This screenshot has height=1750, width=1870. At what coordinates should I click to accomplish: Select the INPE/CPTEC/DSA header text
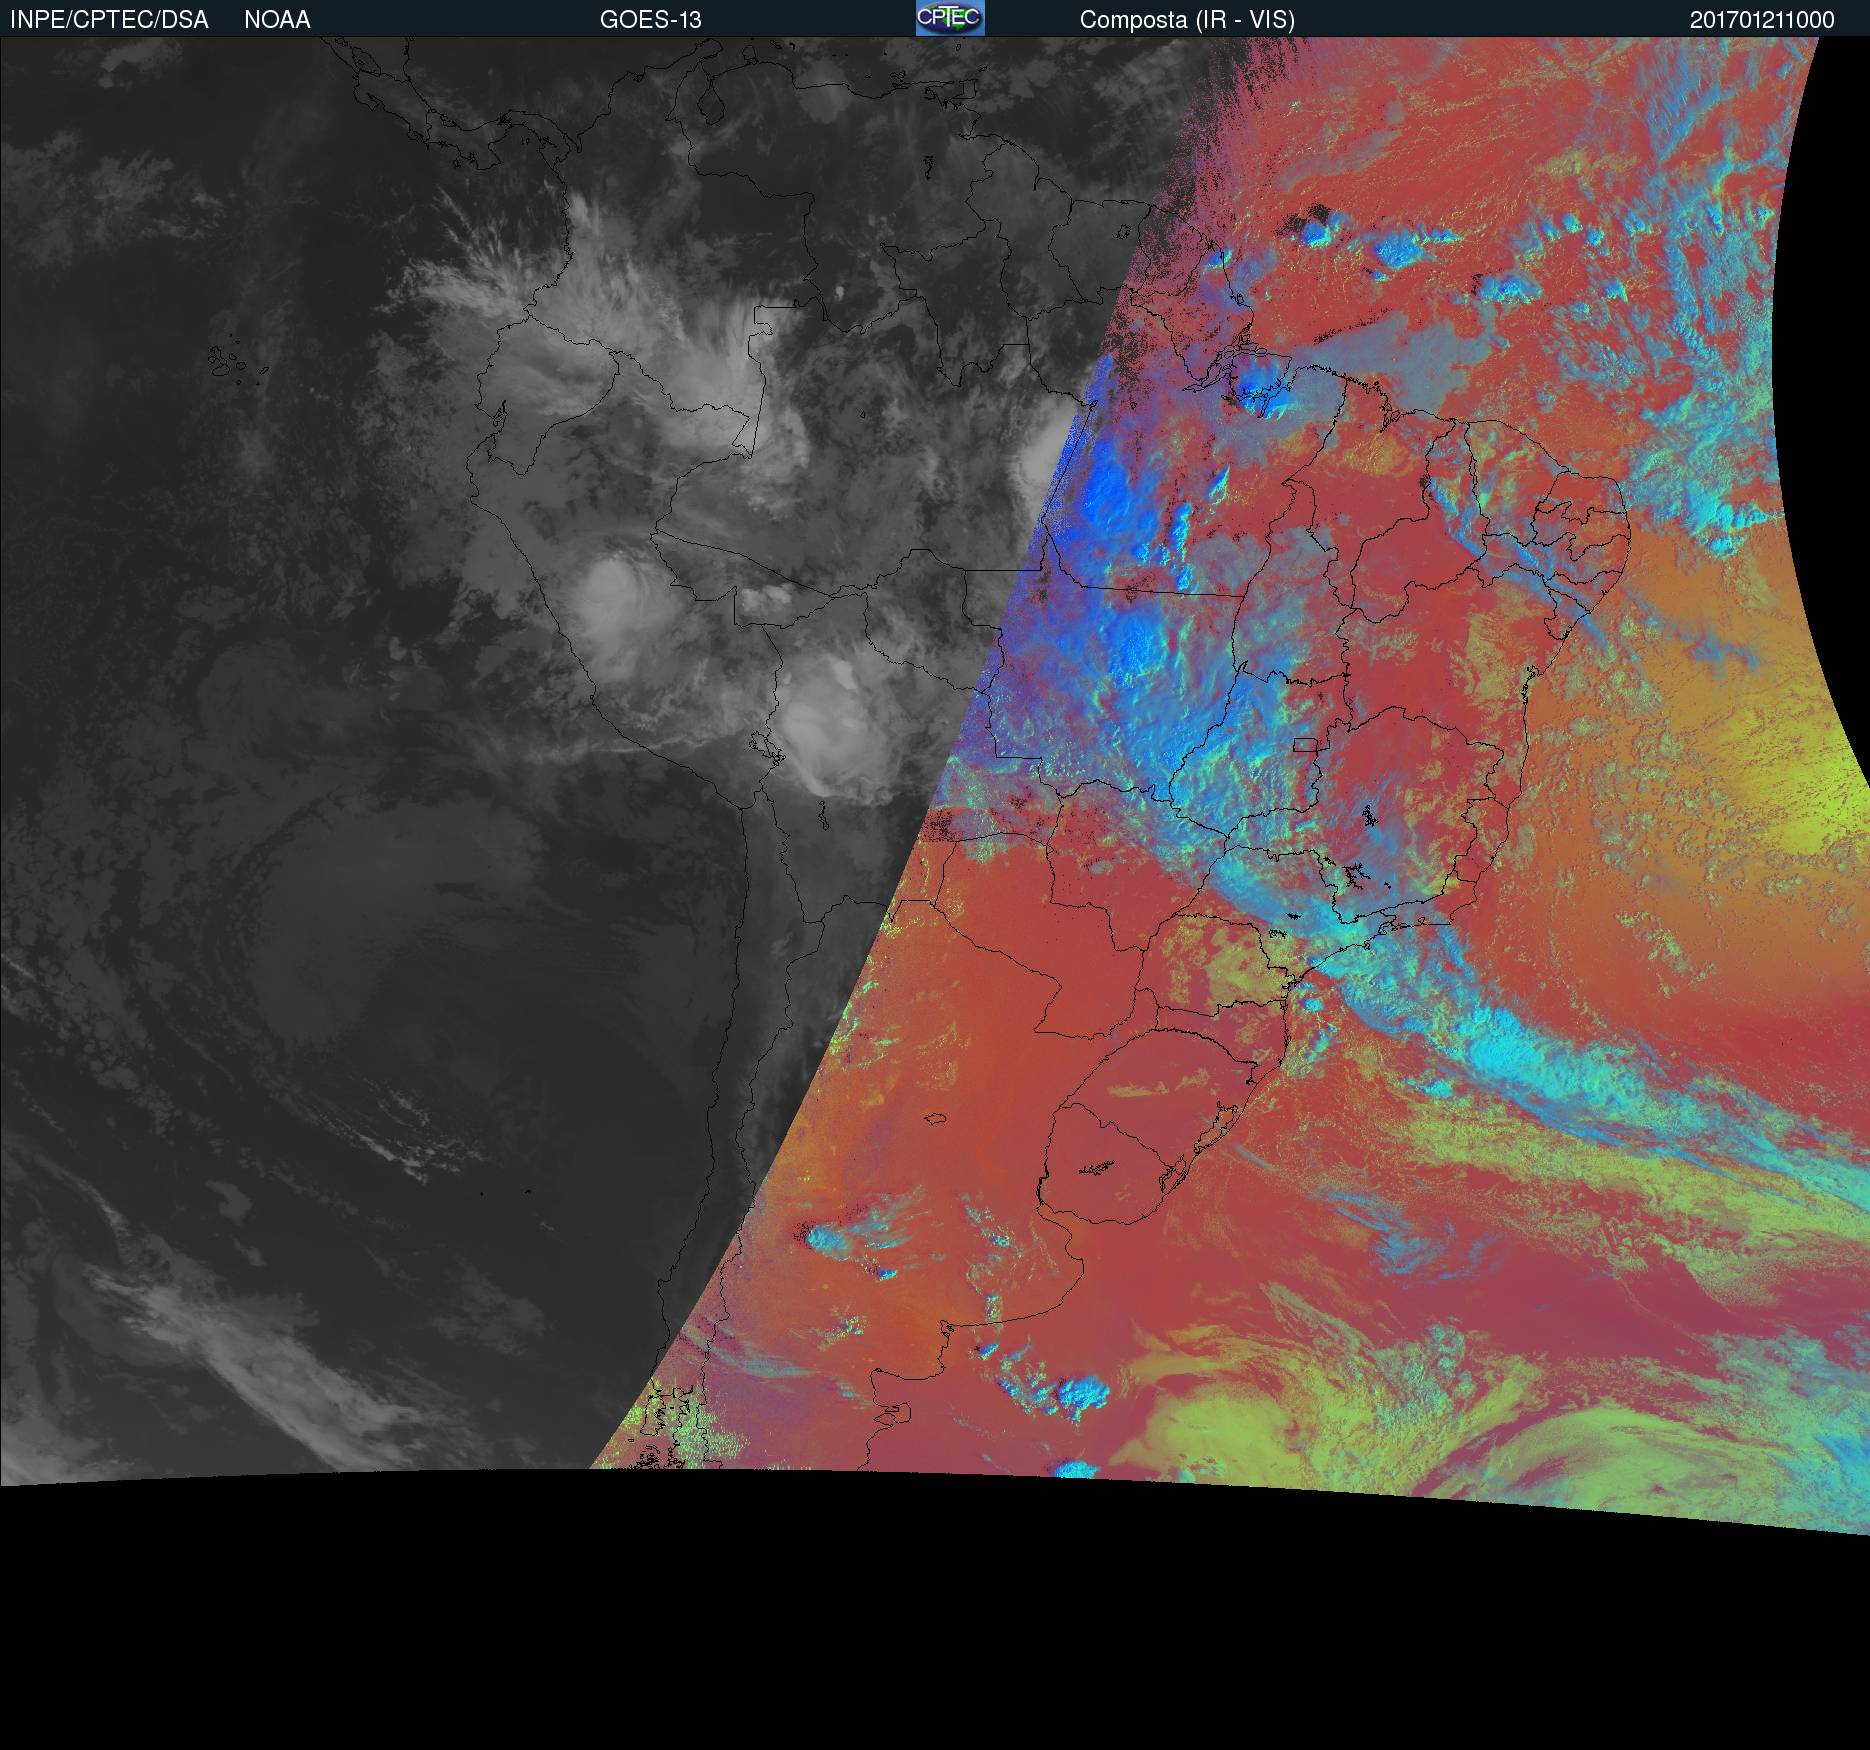coord(109,20)
